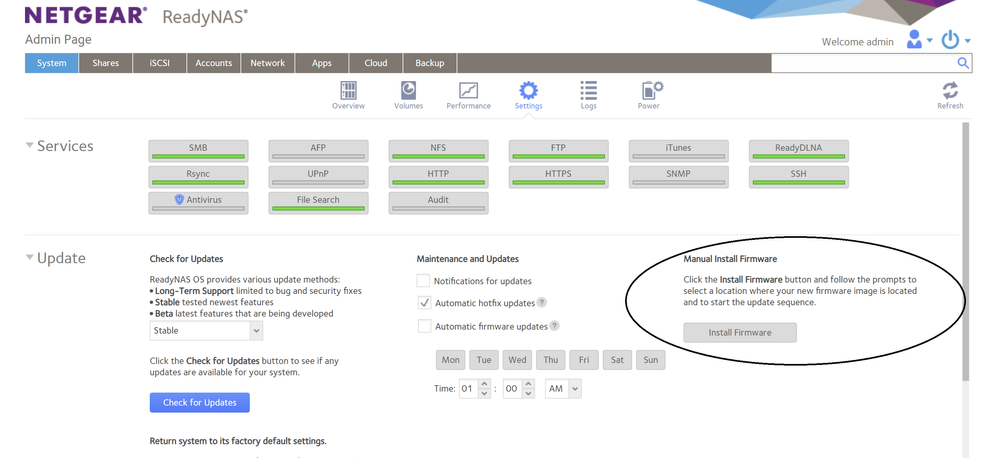Toggle the SSH service

(x=798, y=177)
